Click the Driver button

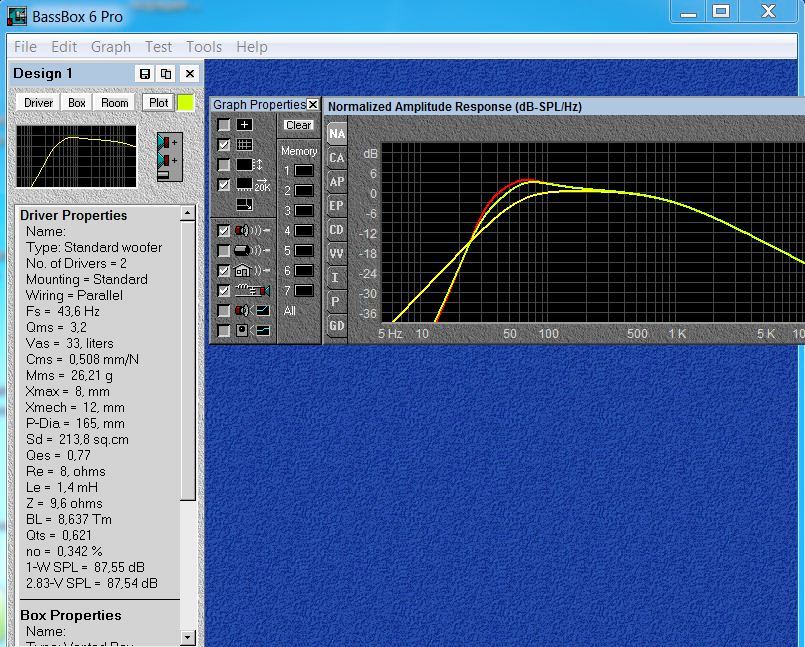(x=39, y=103)
